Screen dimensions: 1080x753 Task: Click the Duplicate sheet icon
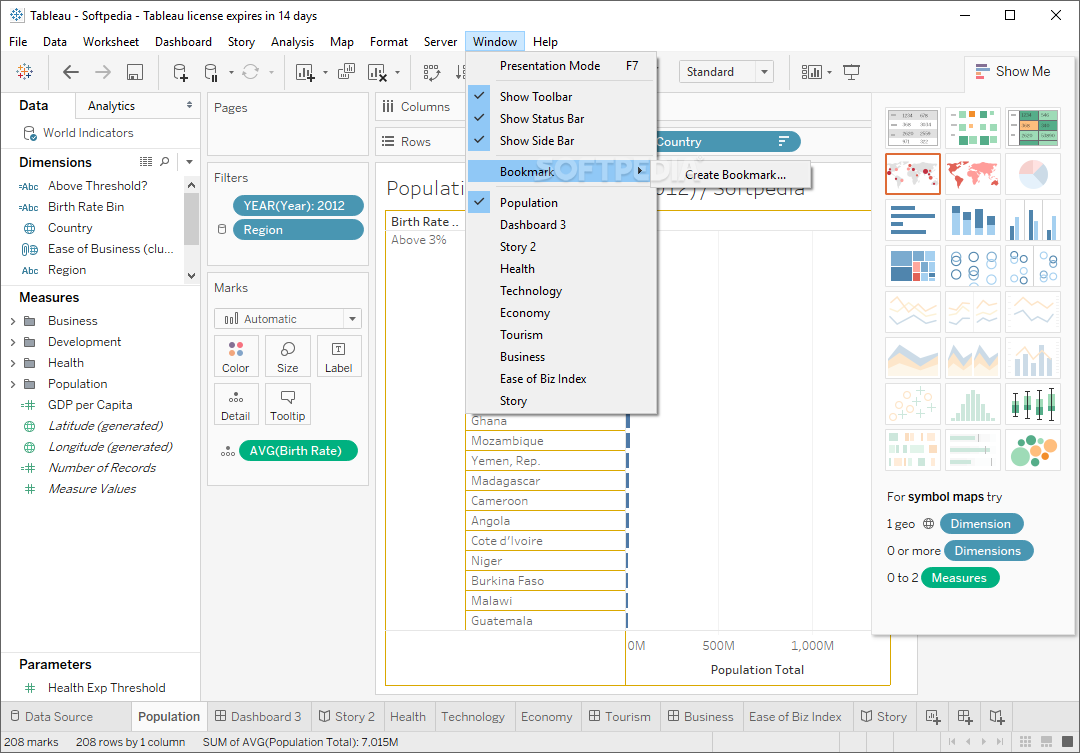pos(346,72)
